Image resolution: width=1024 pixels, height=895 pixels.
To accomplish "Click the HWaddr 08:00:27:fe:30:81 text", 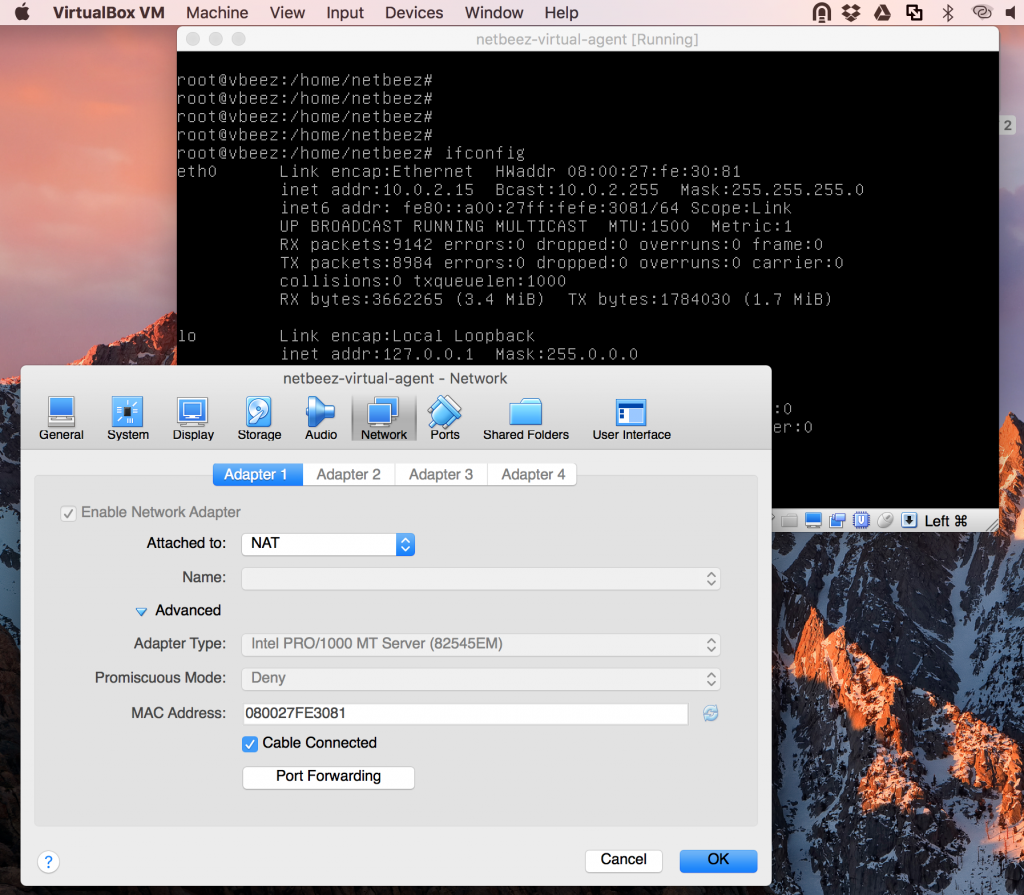I will point(618,171).
